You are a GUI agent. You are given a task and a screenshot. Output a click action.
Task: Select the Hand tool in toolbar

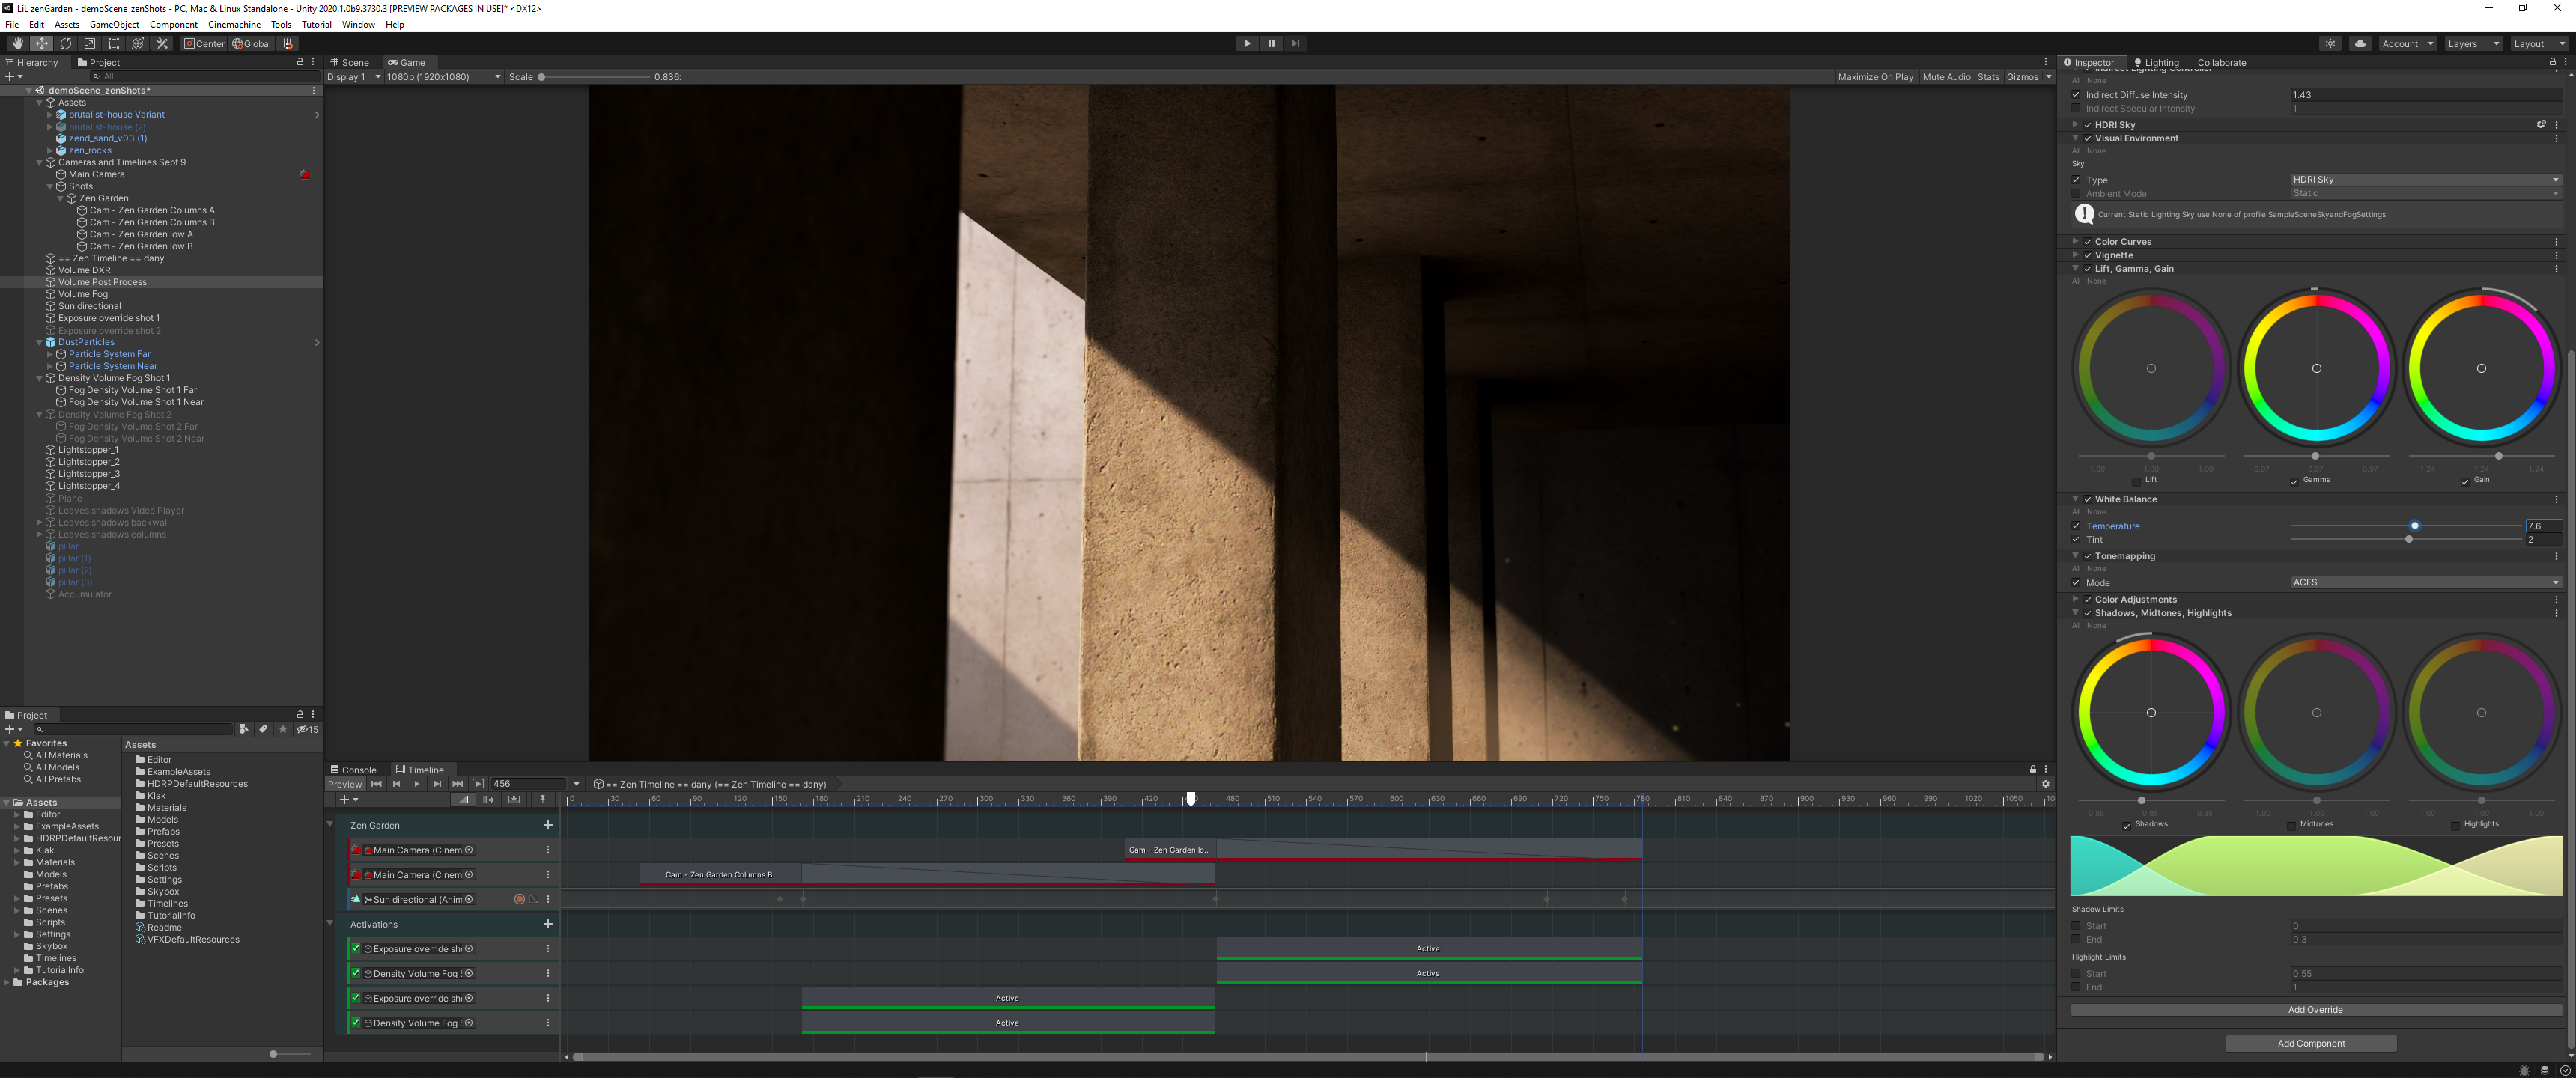coord(17,43)
